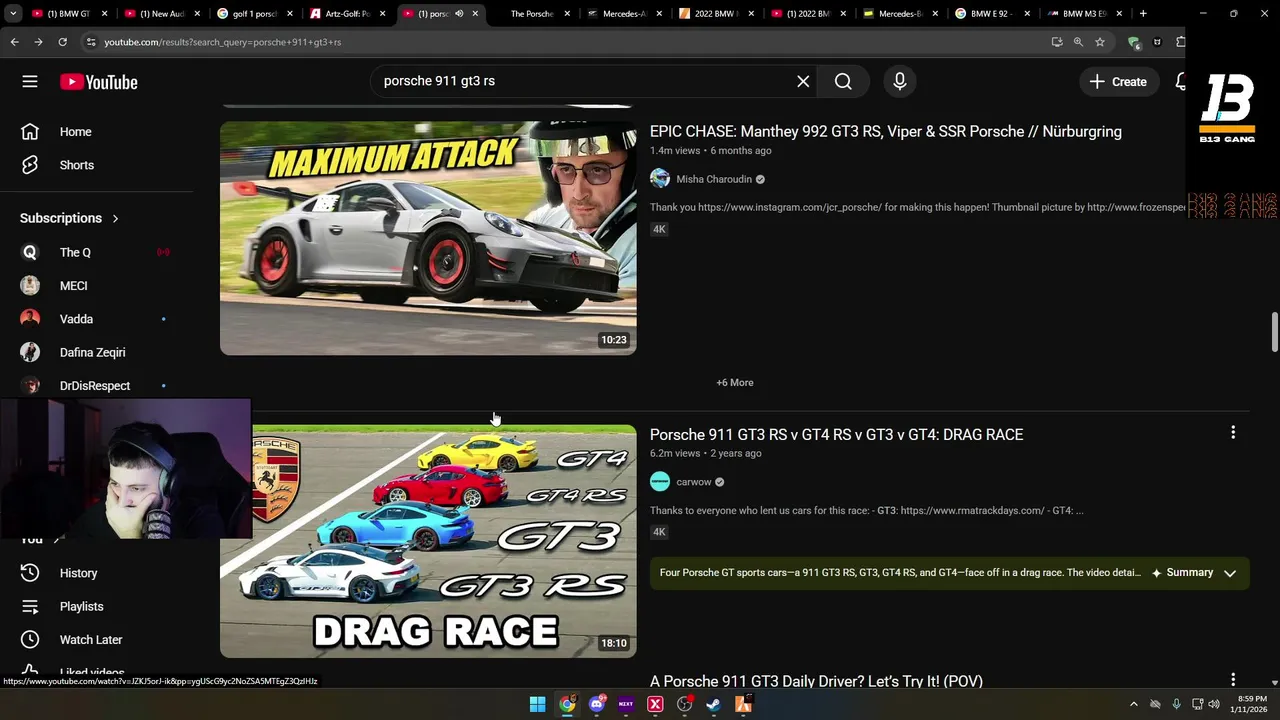Click the page vertical scrollbar thumb
This screenshot has width=1280, height=720.
pyautogui.click(x=1275, y=332)
